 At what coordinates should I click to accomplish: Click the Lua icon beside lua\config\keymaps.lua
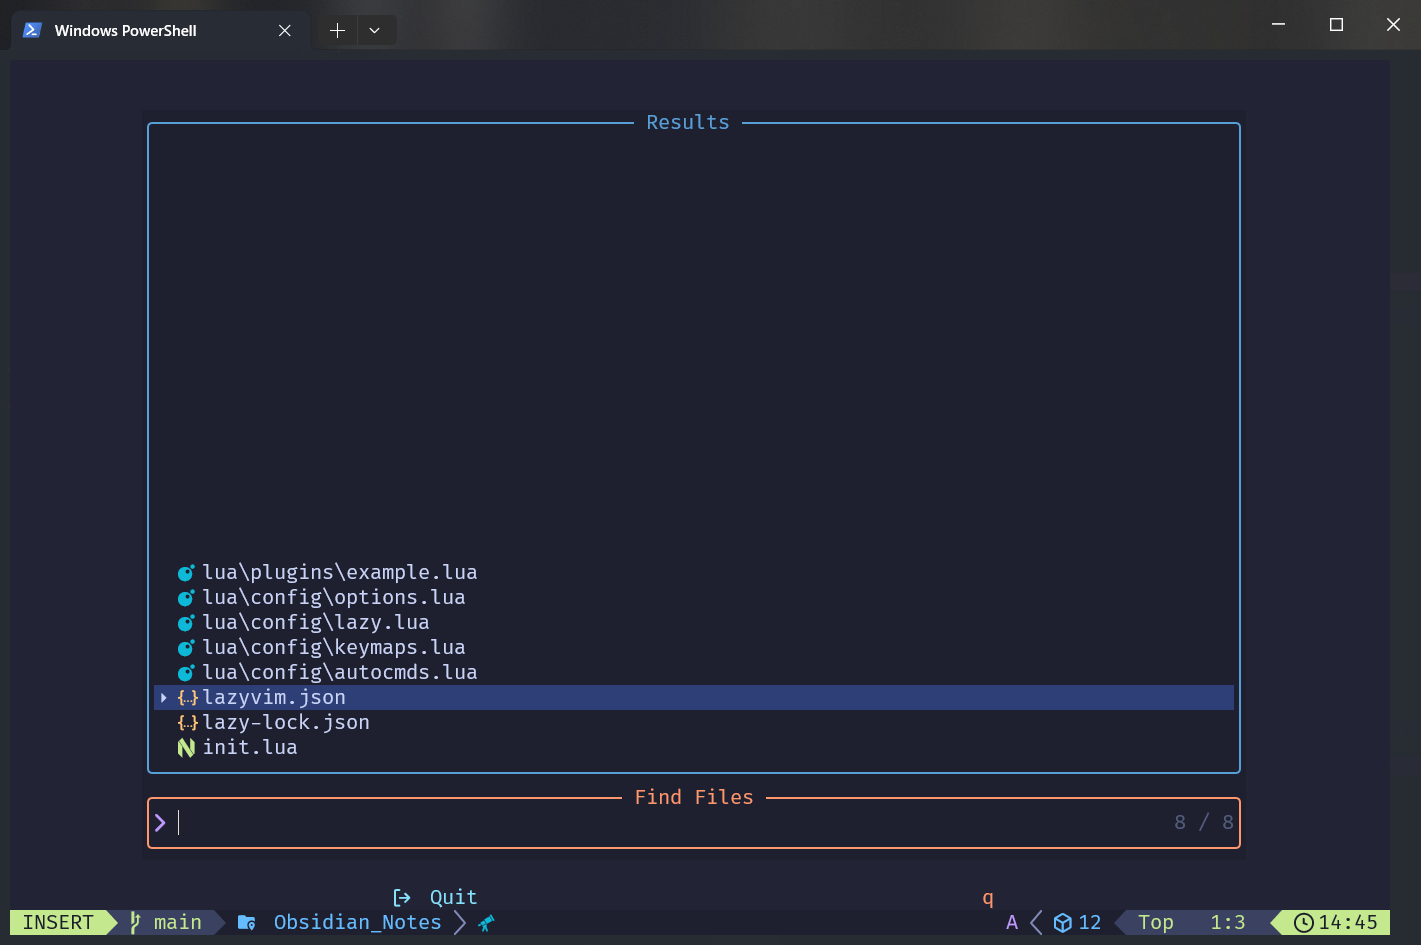tap(186, 648)
